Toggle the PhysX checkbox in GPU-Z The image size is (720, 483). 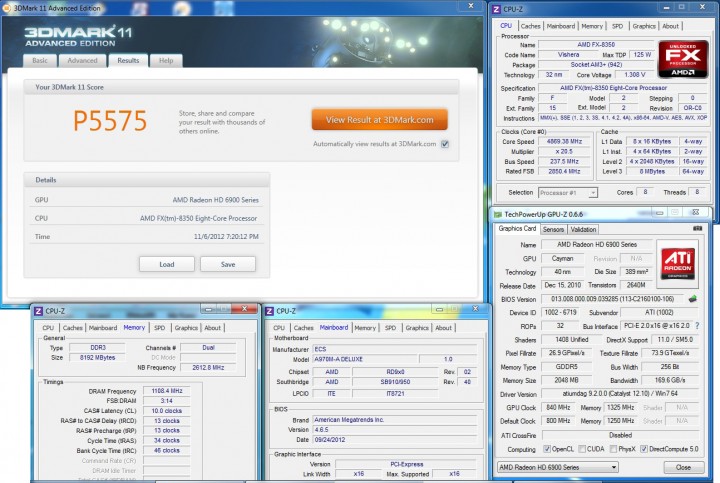613,449
